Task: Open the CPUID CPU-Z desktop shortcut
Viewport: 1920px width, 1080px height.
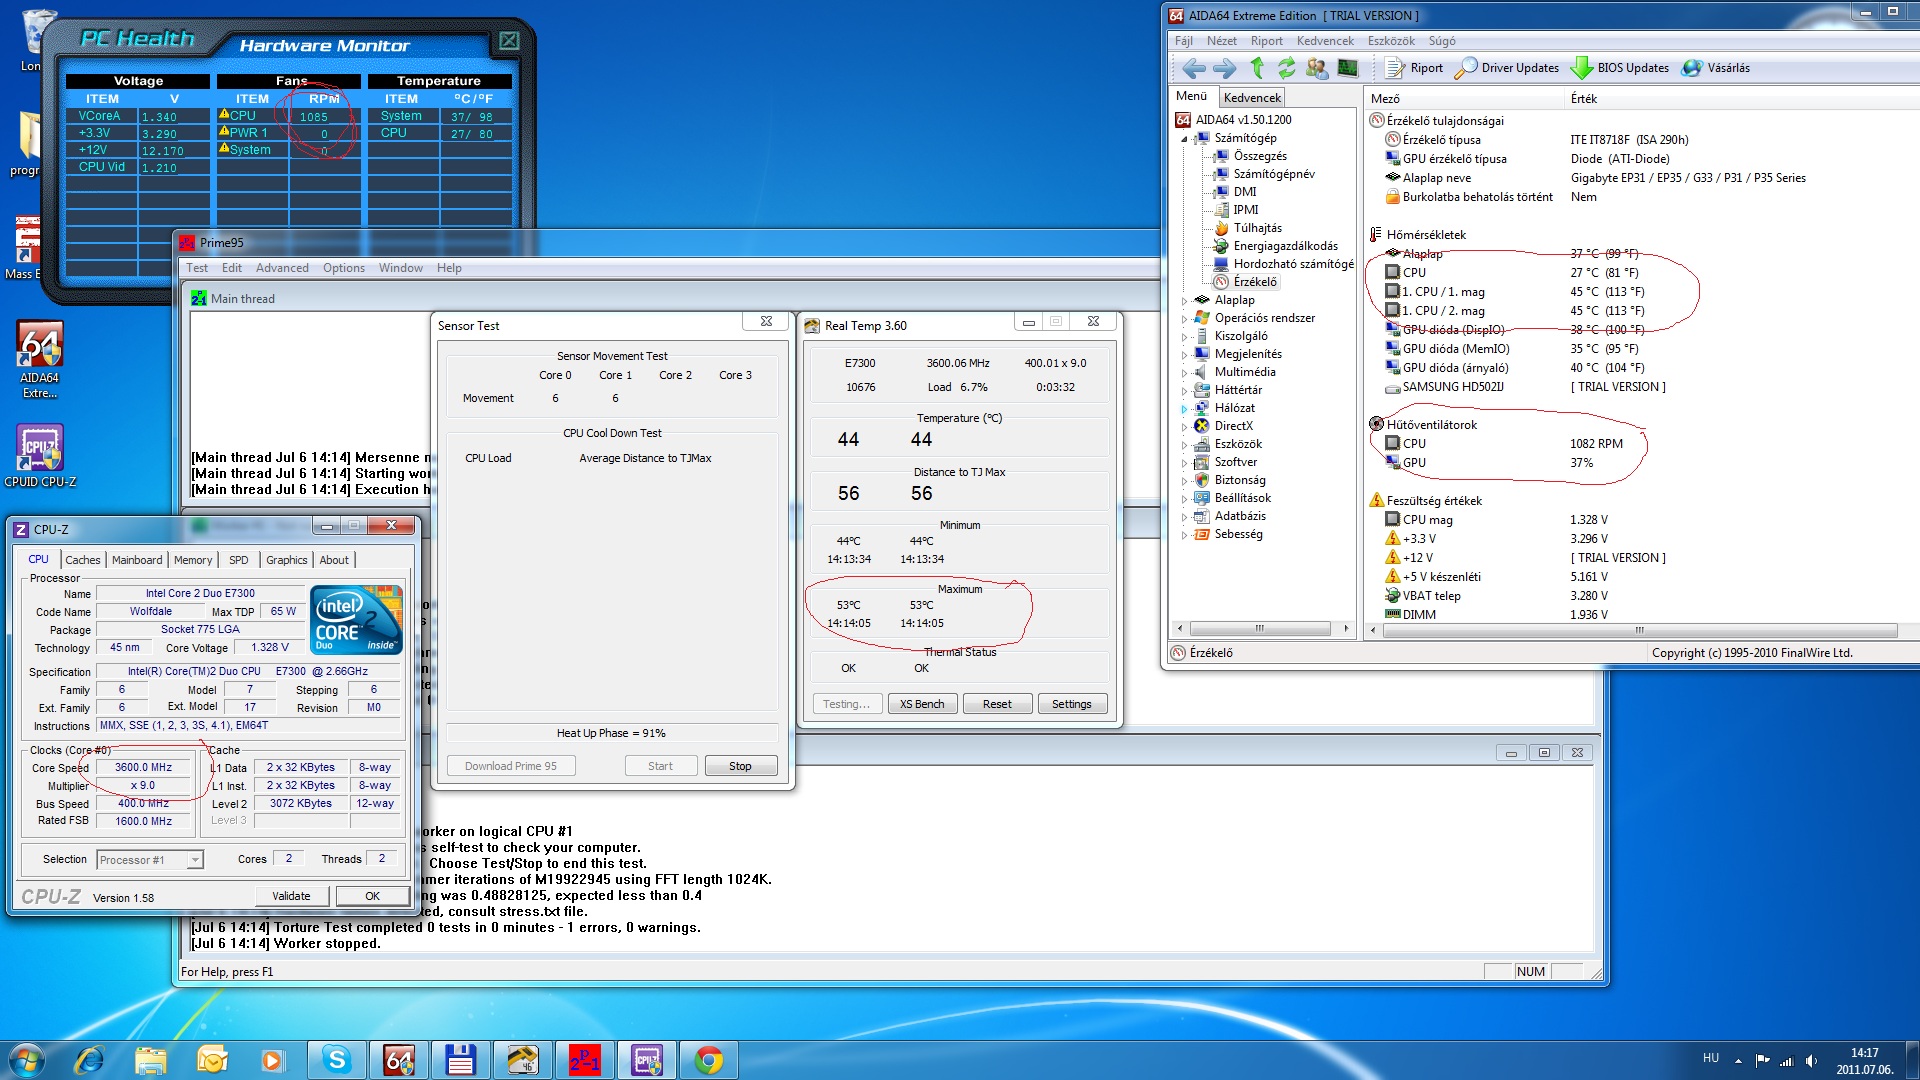Action: point(40,456)
